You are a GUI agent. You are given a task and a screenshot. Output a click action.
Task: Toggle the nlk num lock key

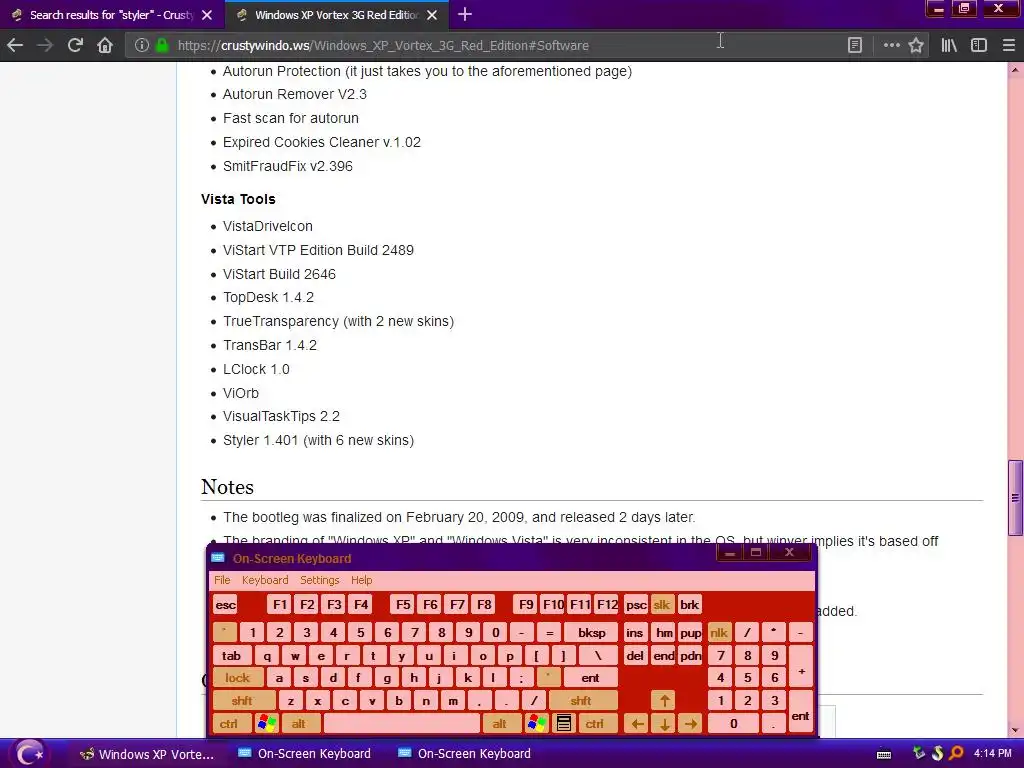pos(719,632)
